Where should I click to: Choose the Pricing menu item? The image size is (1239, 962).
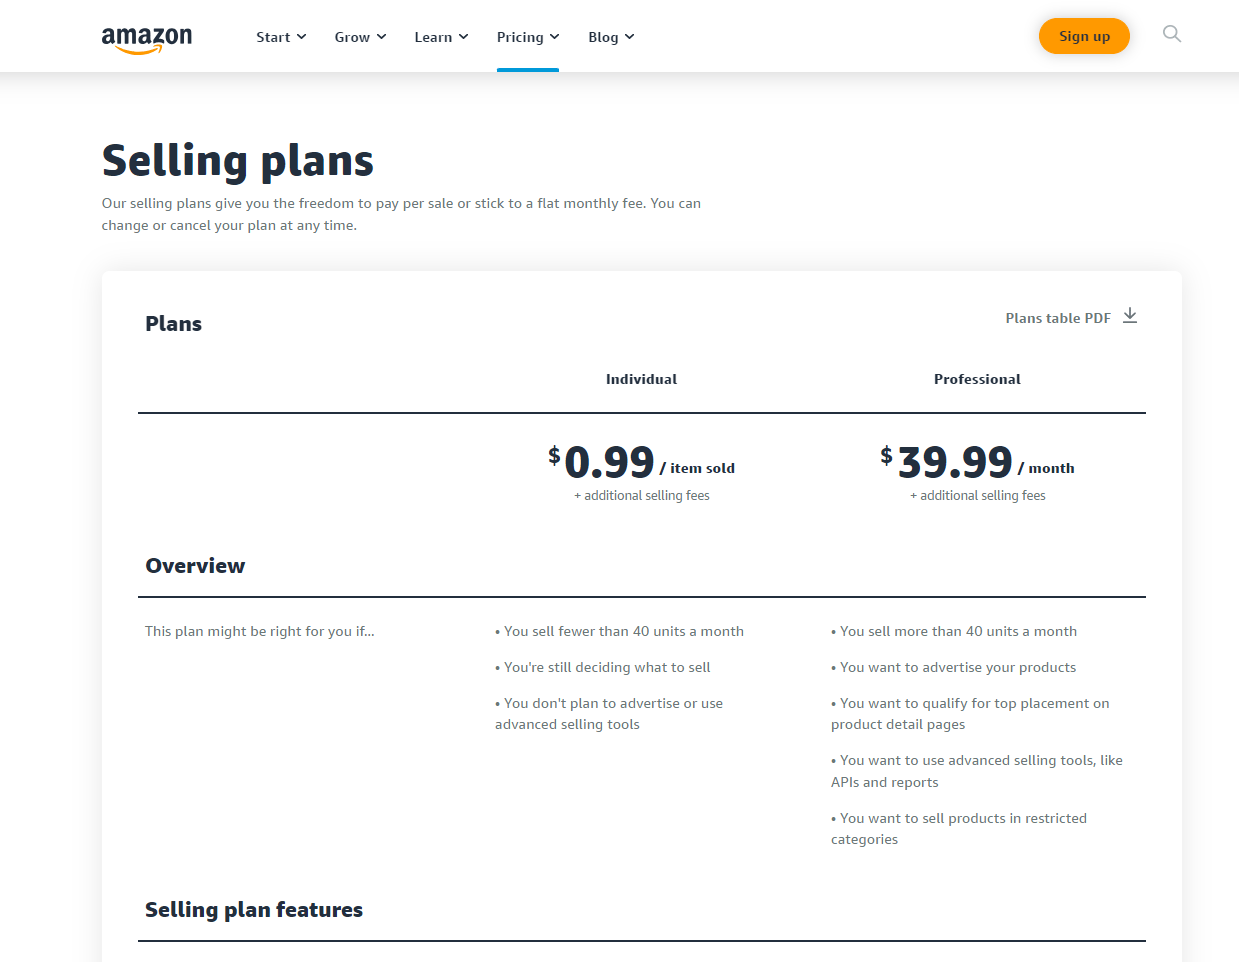point(520,37)
